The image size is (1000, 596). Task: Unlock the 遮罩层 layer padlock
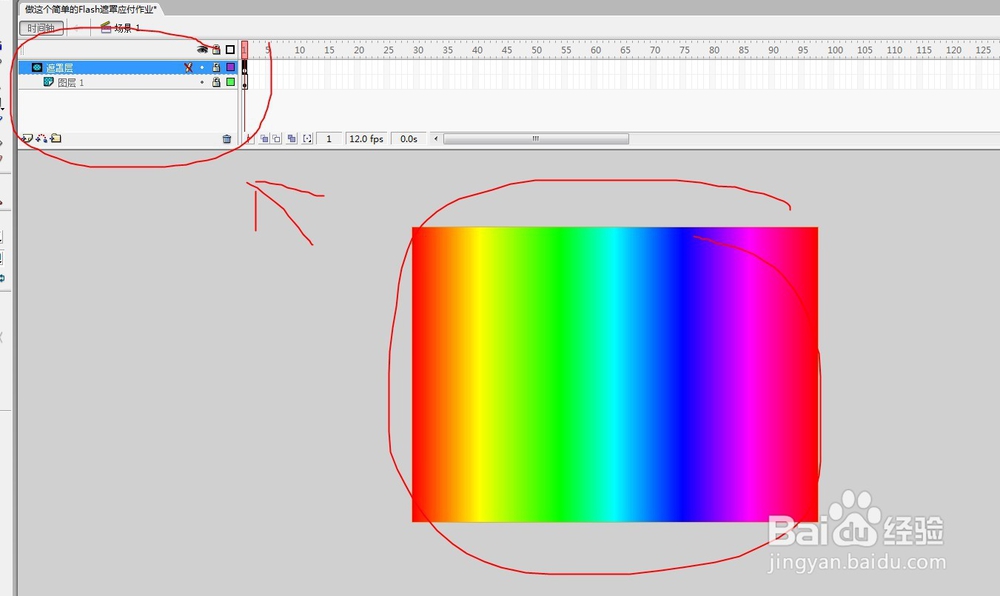[x=216, y=67]
